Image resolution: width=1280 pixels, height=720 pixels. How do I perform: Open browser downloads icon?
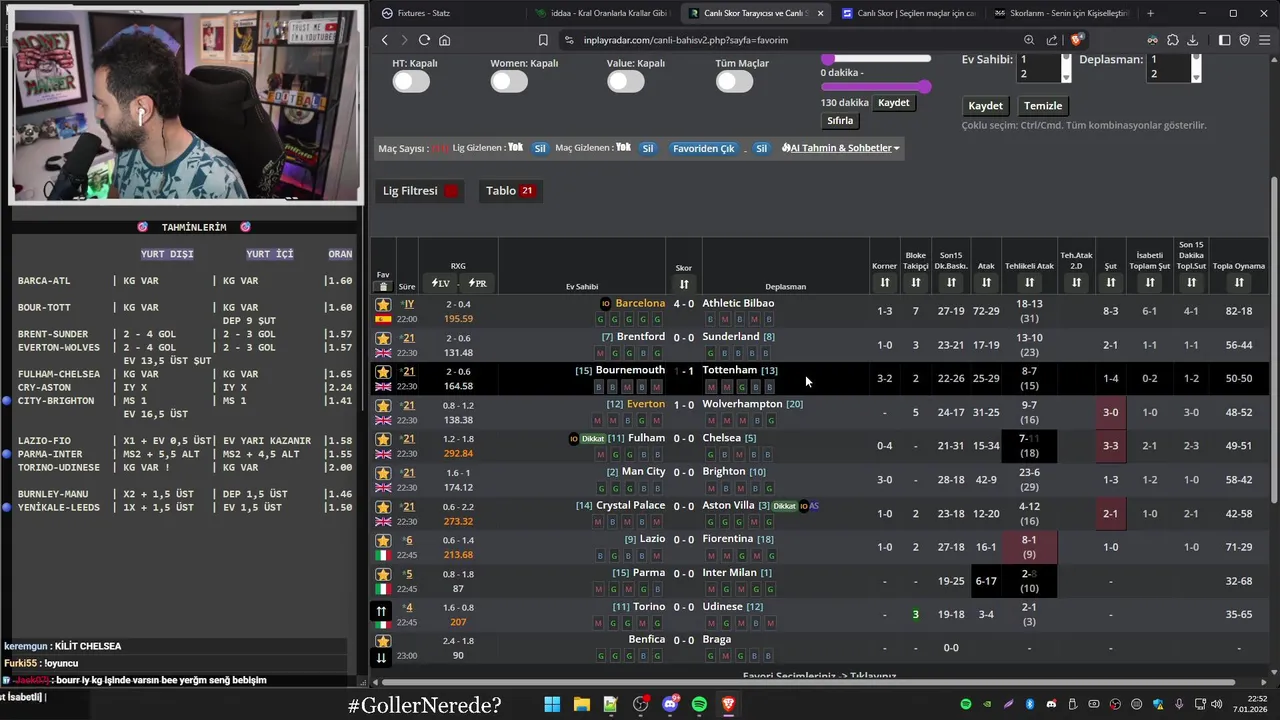(1192, 40)
